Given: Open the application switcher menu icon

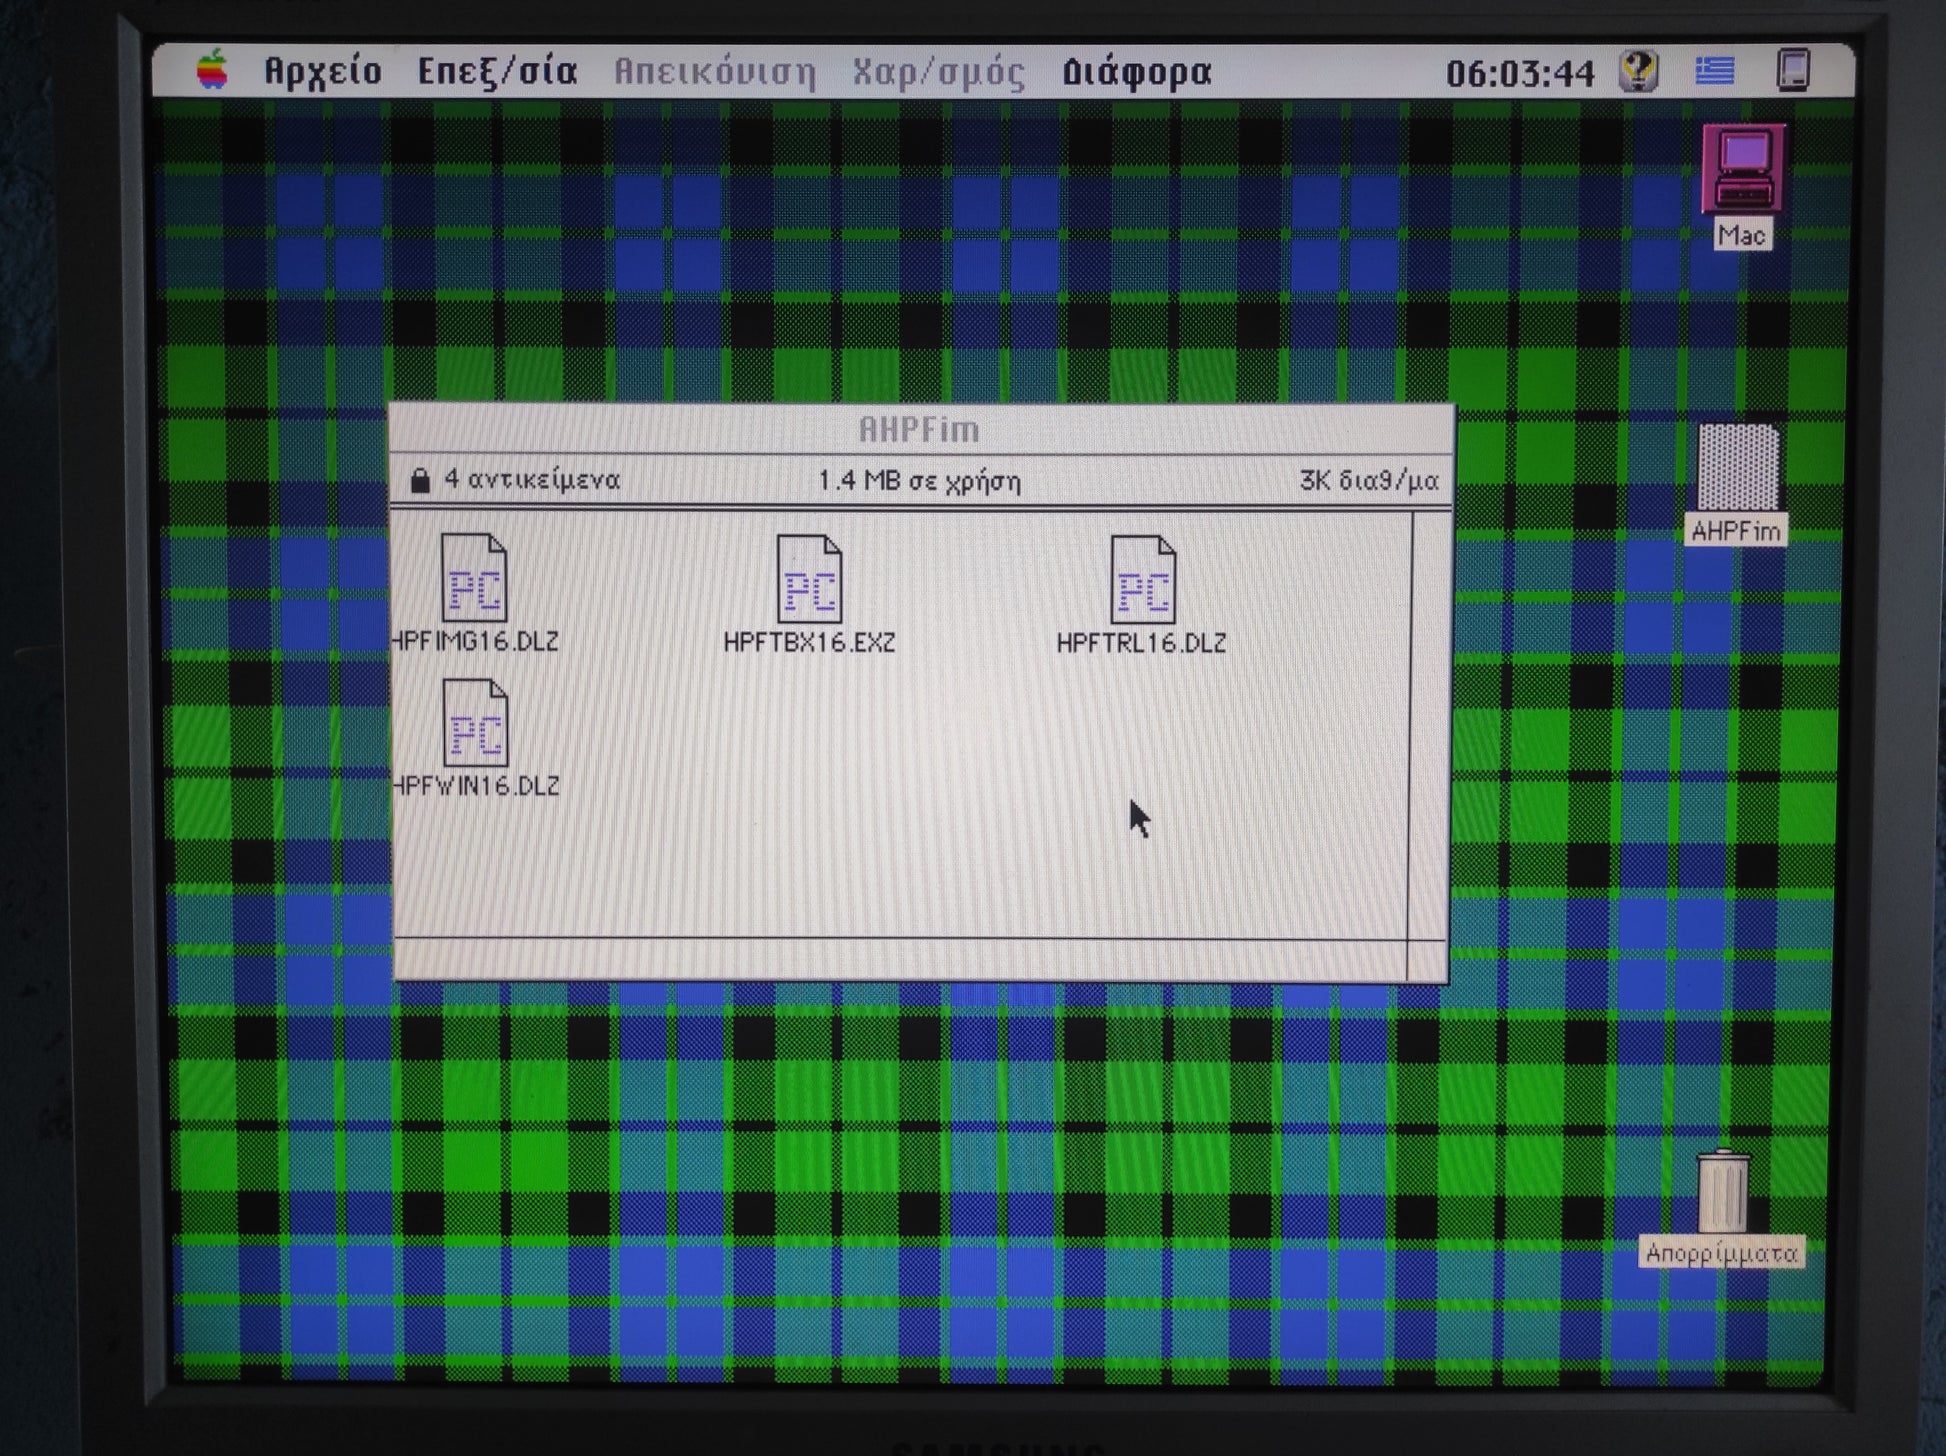Looking at the screenshot, I should coord(1792,71).
